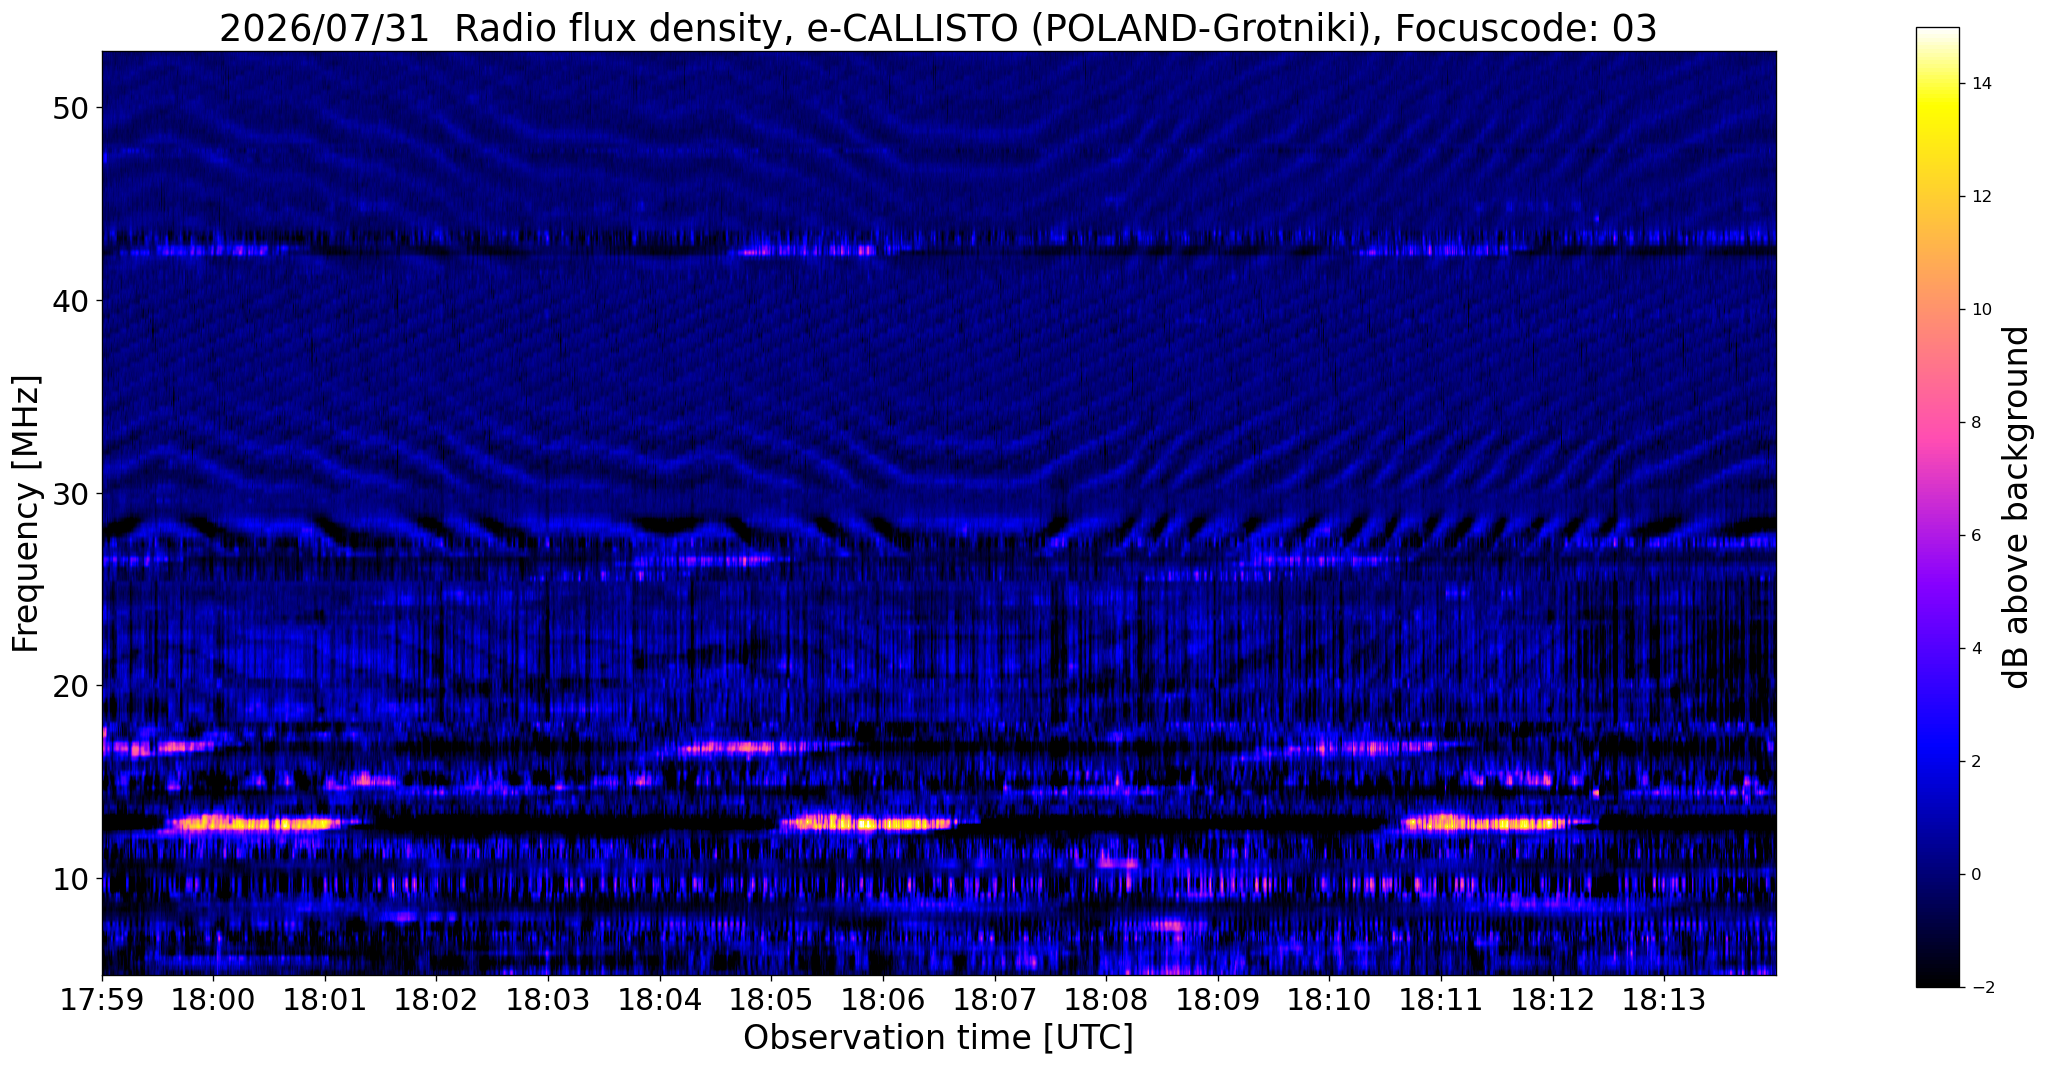Click the bright 13 MHz burst near 18:00

pyautogui.click(x=255, y=824)
